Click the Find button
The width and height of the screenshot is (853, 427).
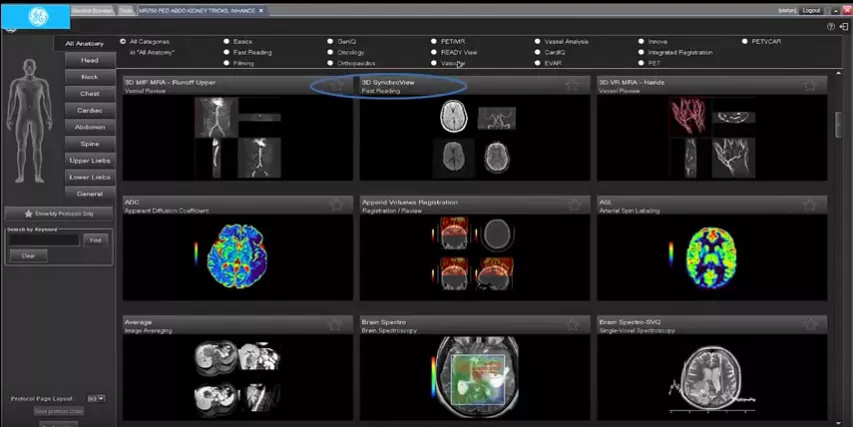tap(95, 240)
